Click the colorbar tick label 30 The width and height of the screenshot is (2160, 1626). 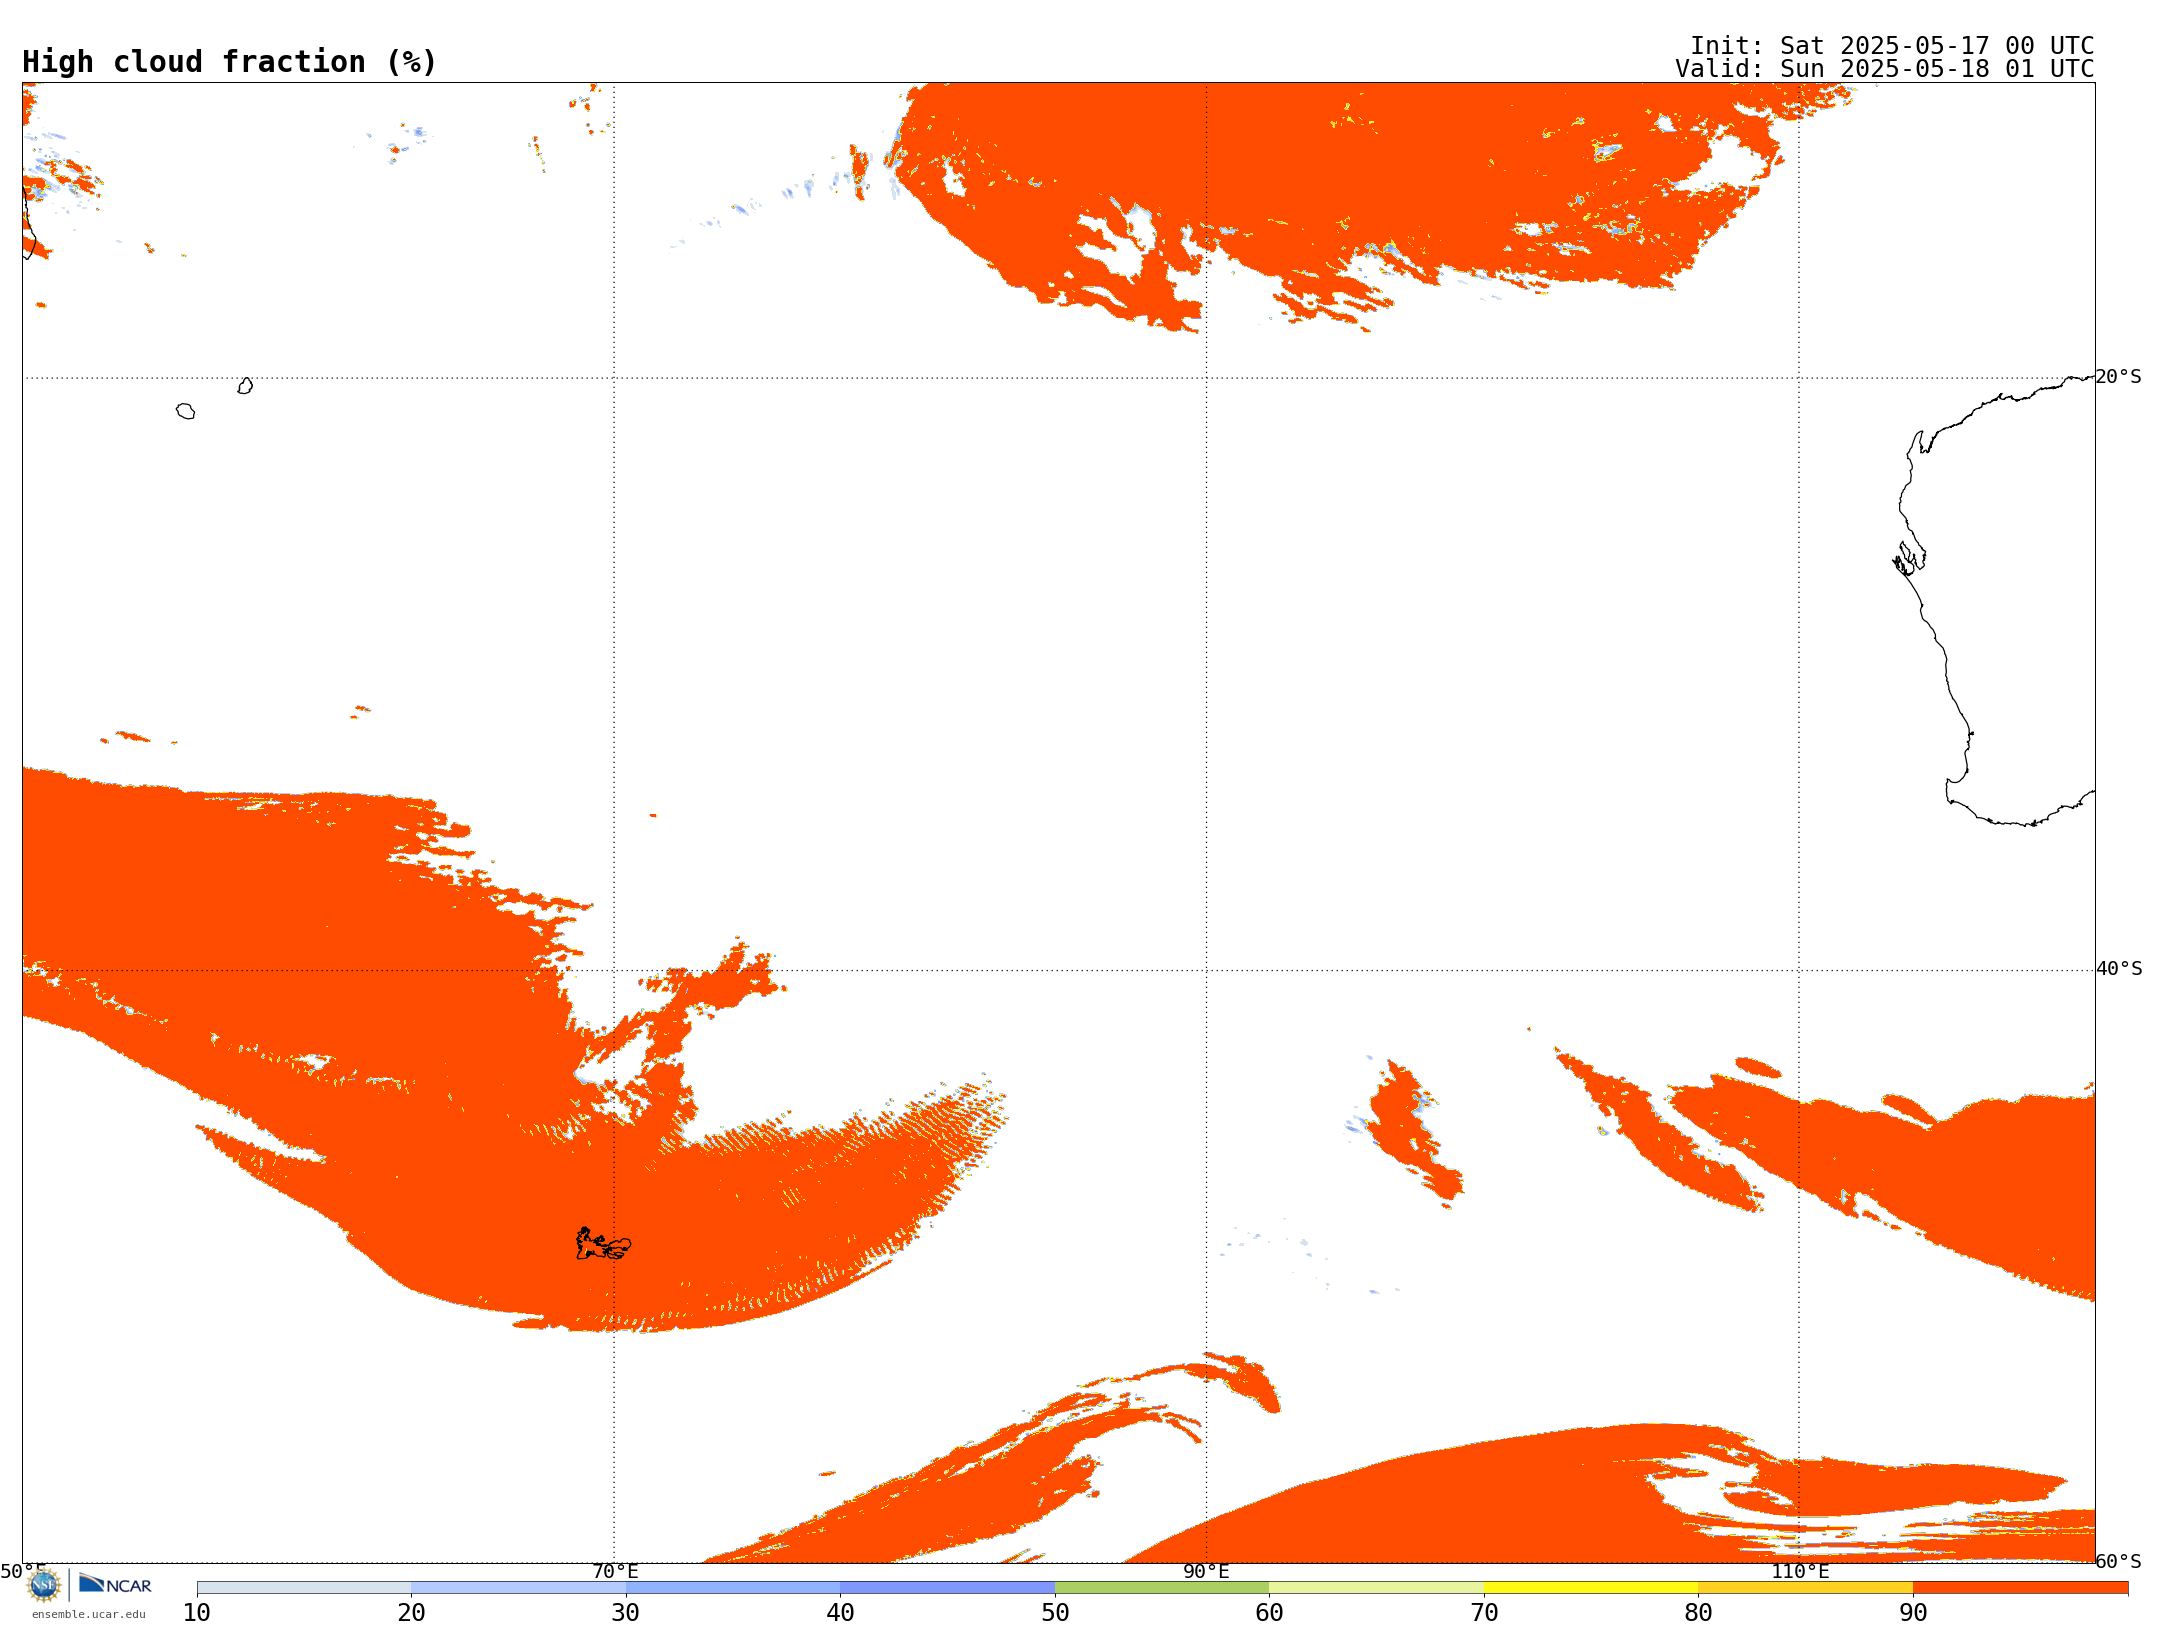pos(626,1613)
